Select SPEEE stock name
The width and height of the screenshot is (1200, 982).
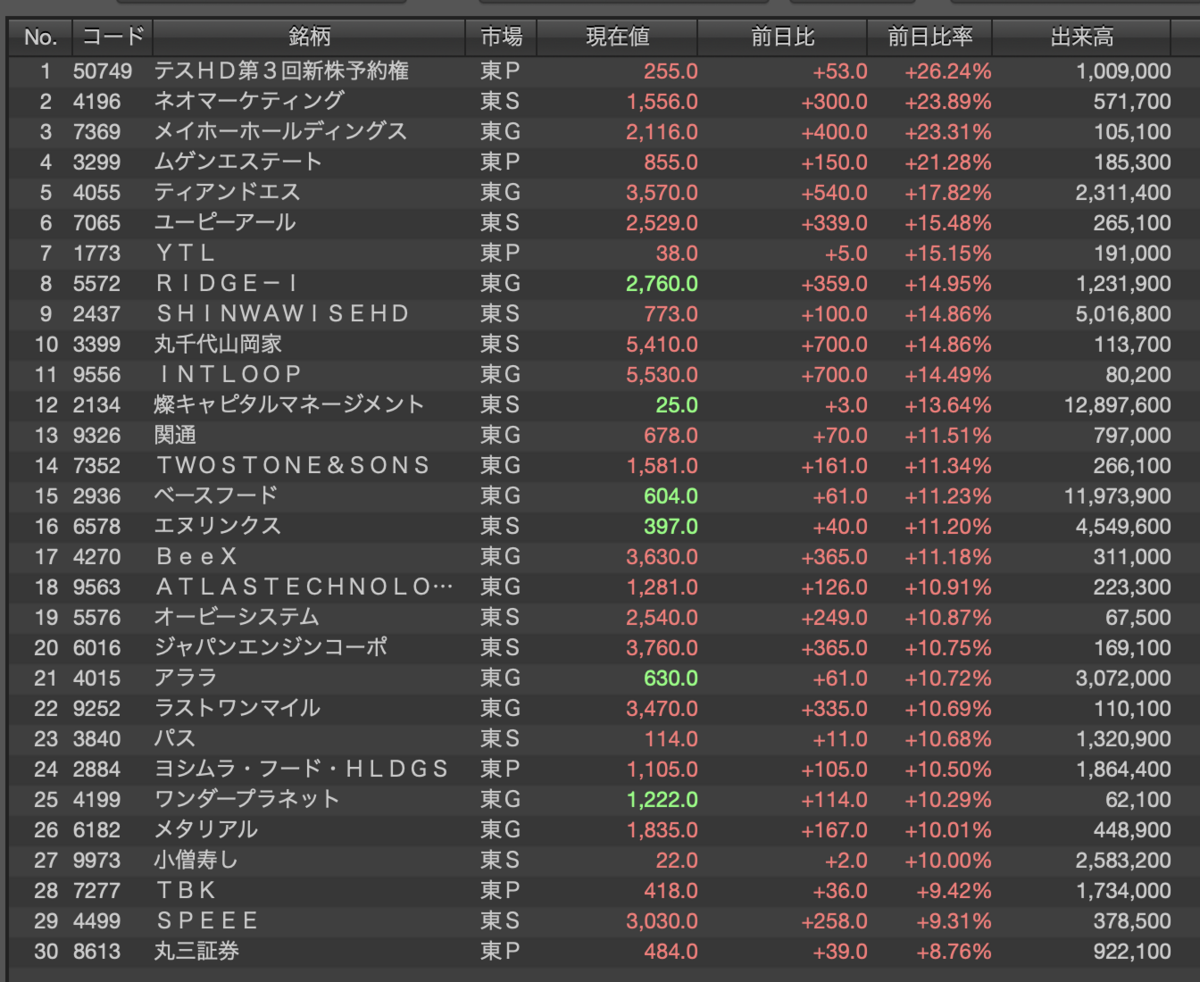[208, 921]
